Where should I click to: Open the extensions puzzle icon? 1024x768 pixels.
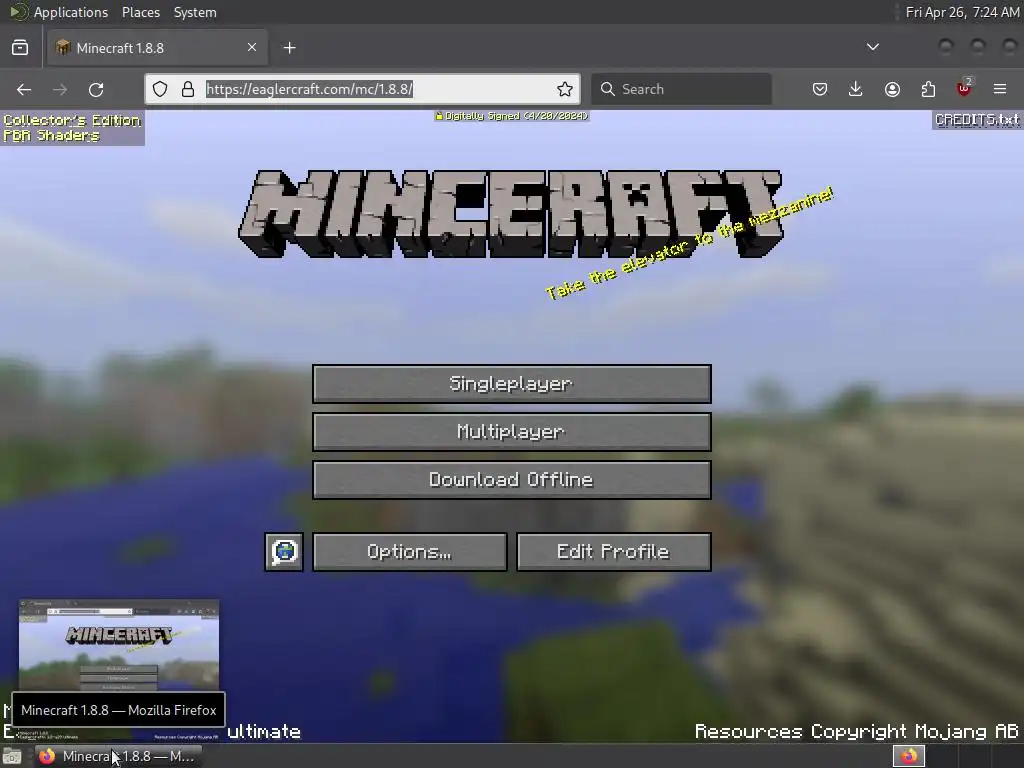[x=928, y=89]
